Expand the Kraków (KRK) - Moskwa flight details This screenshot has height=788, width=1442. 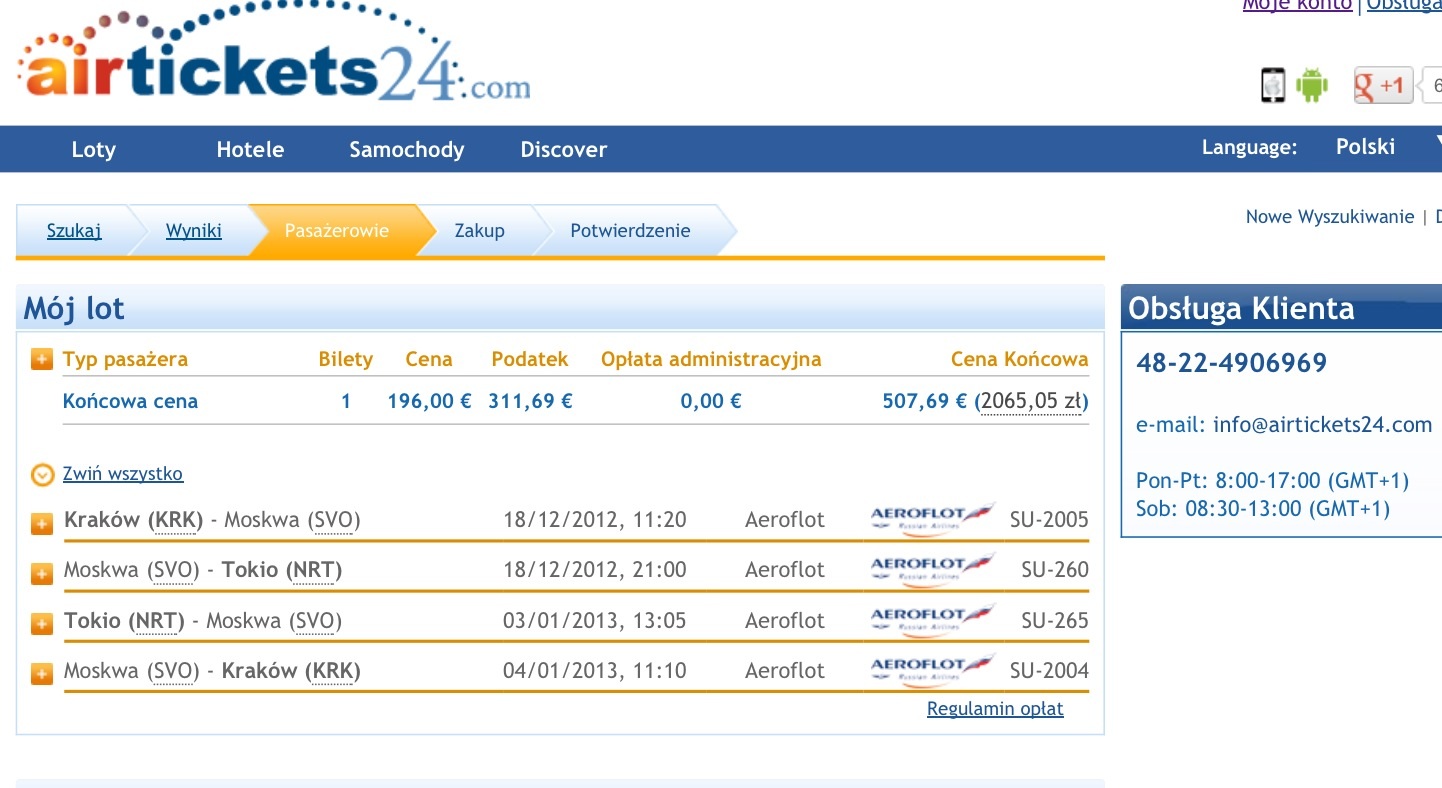tap(42, 523)
